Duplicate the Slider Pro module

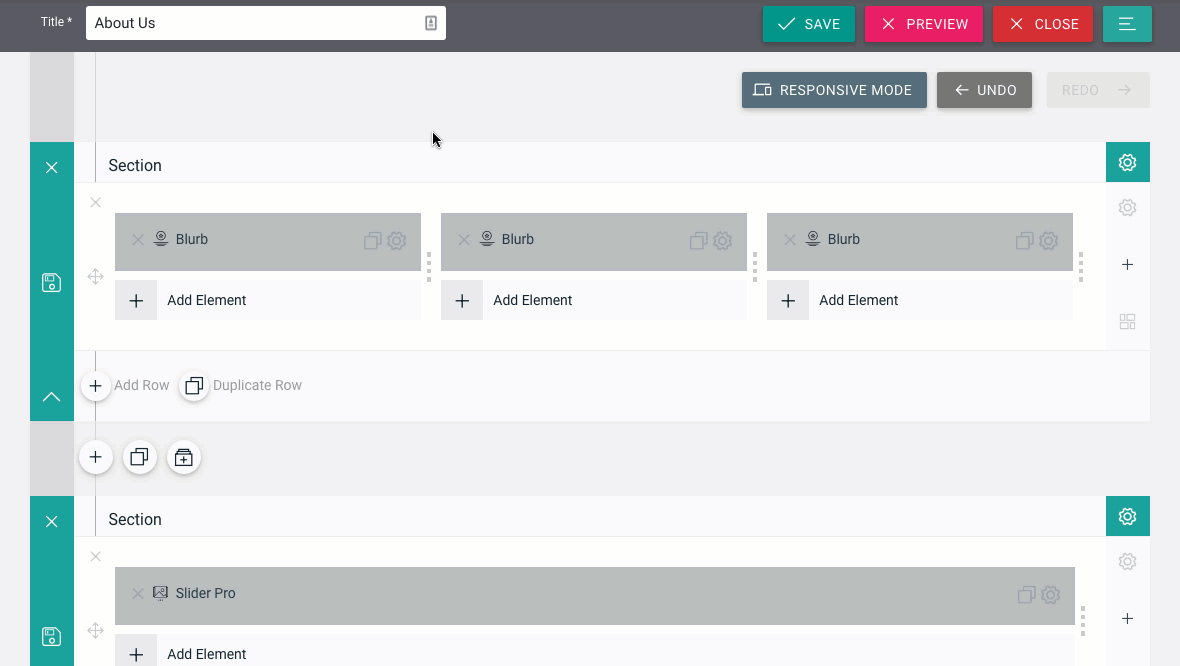(x=1024, y=593)
